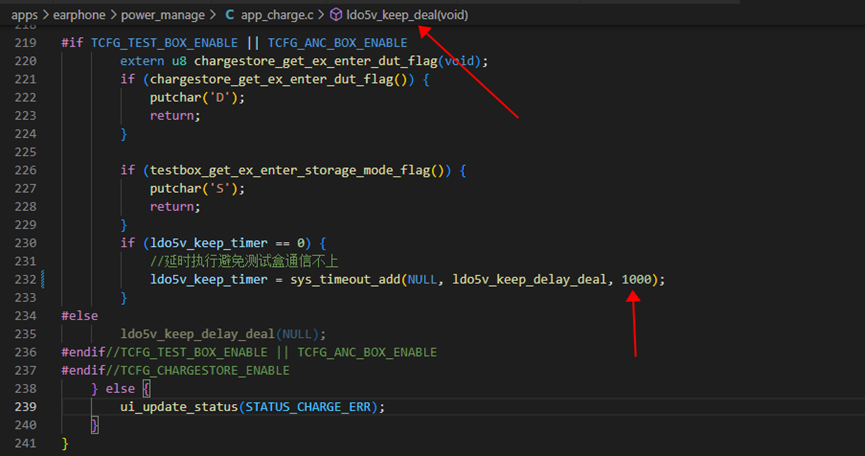Click TCFG_ANC_BOX_ENABLE macro on line 219
The width and height of the screenshot is (865, 456).
(338, 43)
